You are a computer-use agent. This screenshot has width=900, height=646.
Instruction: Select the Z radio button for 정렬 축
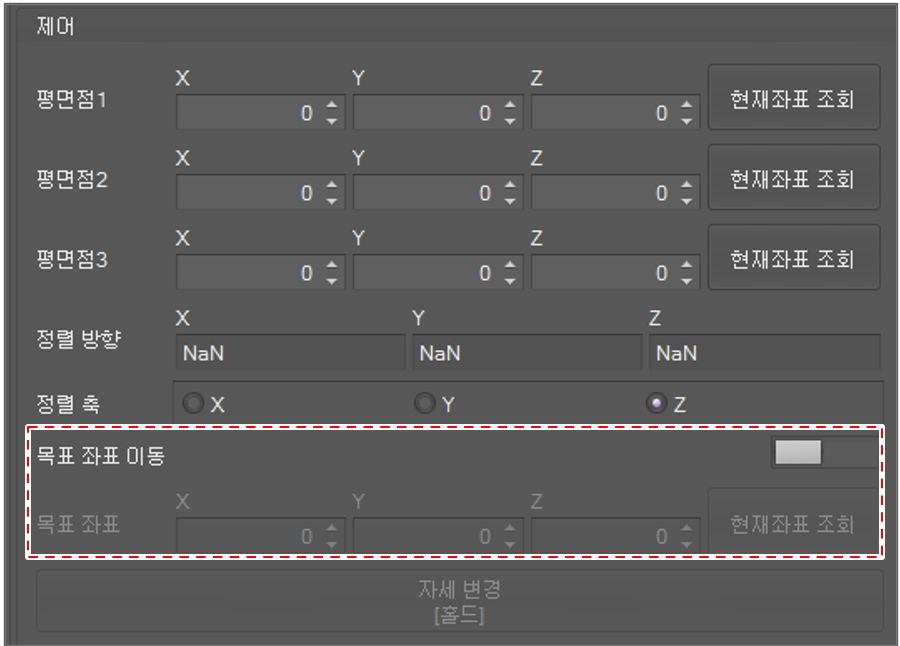click(656, 404)
